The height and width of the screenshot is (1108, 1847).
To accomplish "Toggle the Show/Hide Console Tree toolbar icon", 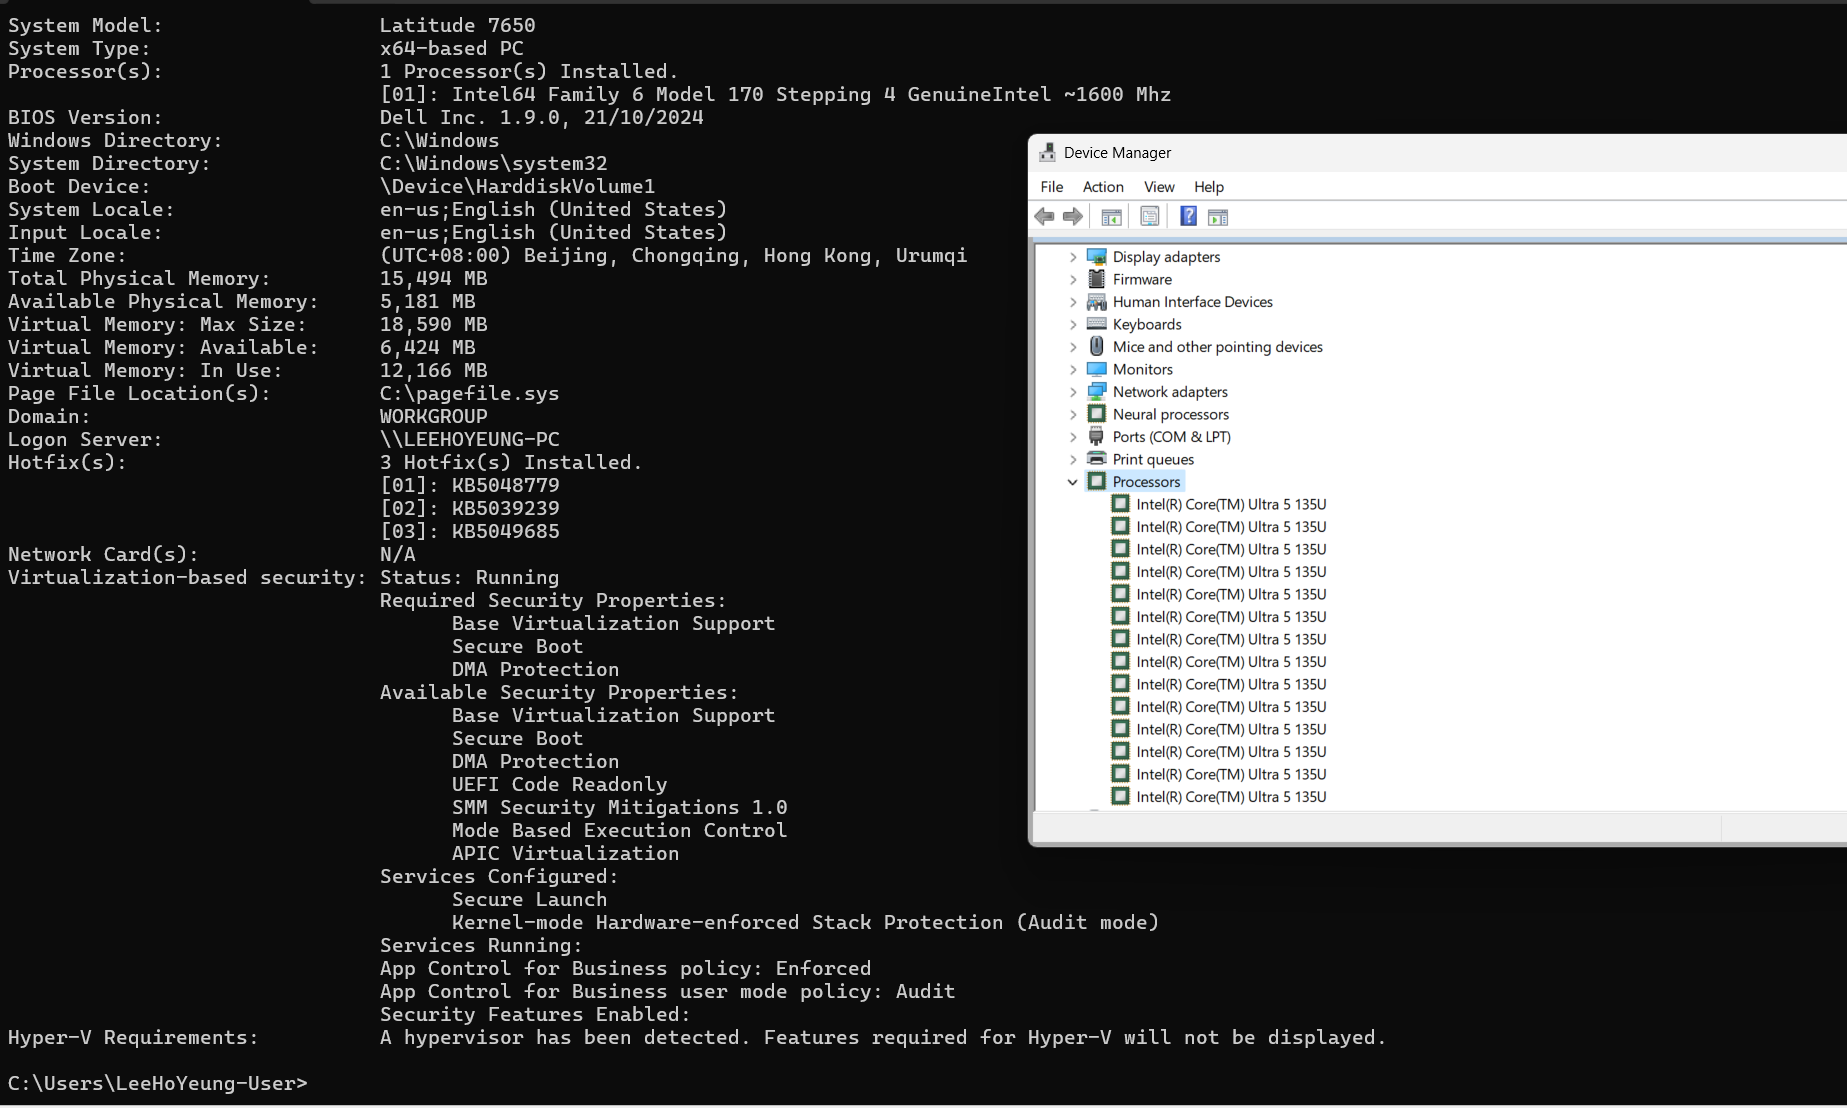I will click(x=1110, y=216).
